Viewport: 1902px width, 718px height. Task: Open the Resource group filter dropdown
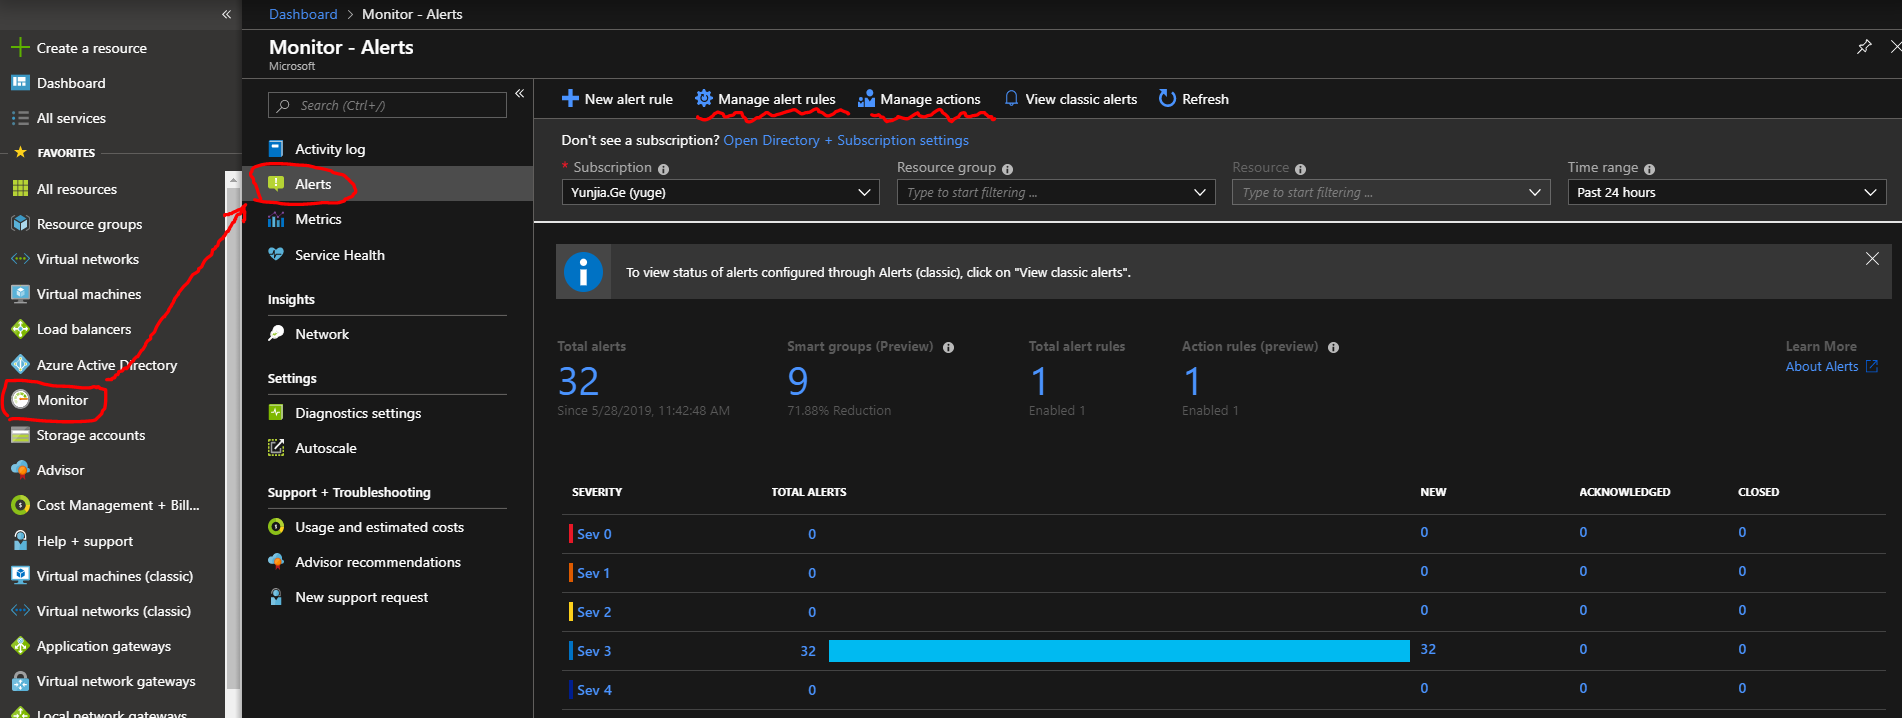tap(1055, 192)
